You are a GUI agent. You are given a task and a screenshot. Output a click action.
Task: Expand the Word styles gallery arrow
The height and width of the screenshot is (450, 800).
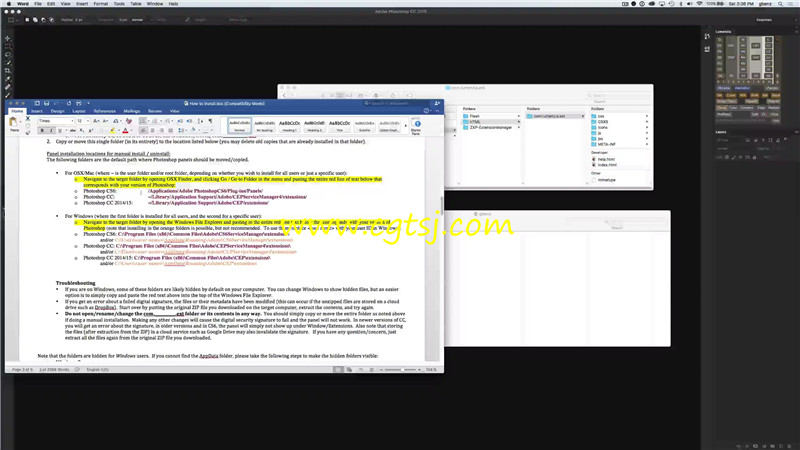pyautogui.click(x=406, y=126)
